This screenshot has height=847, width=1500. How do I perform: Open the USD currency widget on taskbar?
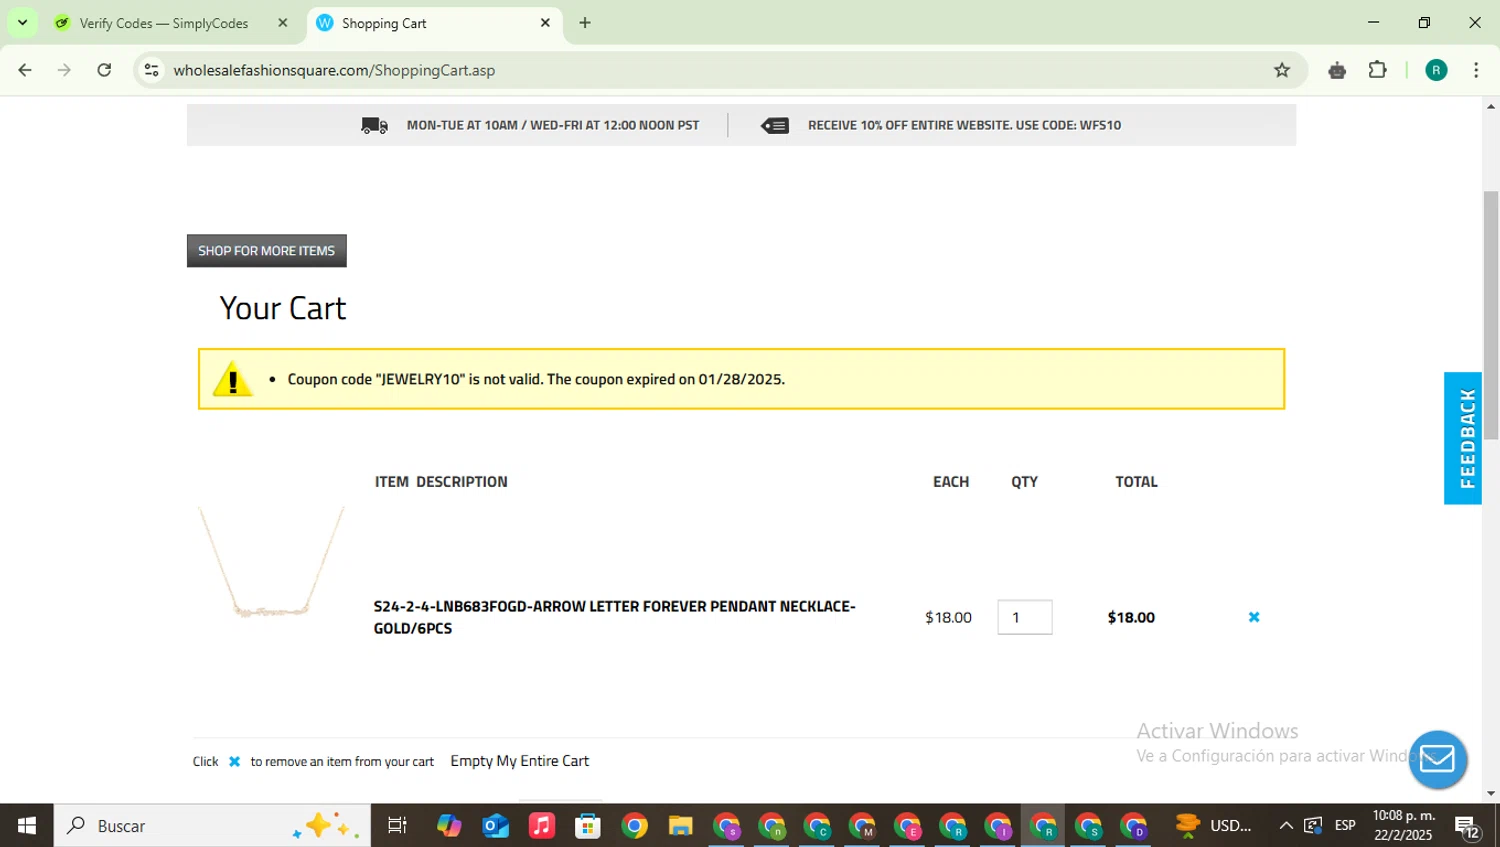point(1213,826)
